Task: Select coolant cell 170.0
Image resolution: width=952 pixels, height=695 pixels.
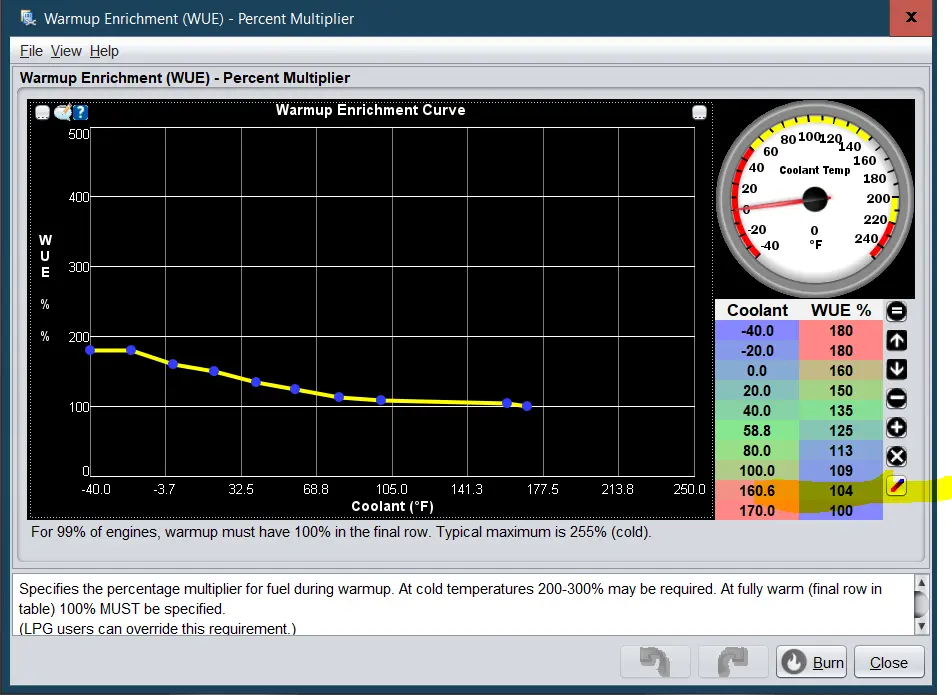Action: click(x=757, y=510)
